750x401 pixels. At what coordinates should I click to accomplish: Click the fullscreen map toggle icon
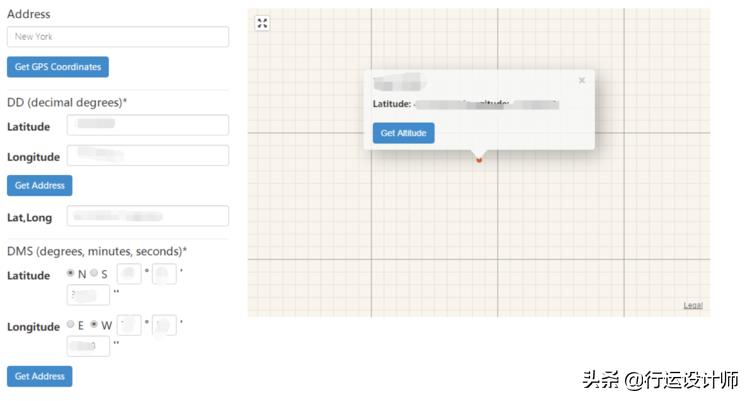[262, 23]
